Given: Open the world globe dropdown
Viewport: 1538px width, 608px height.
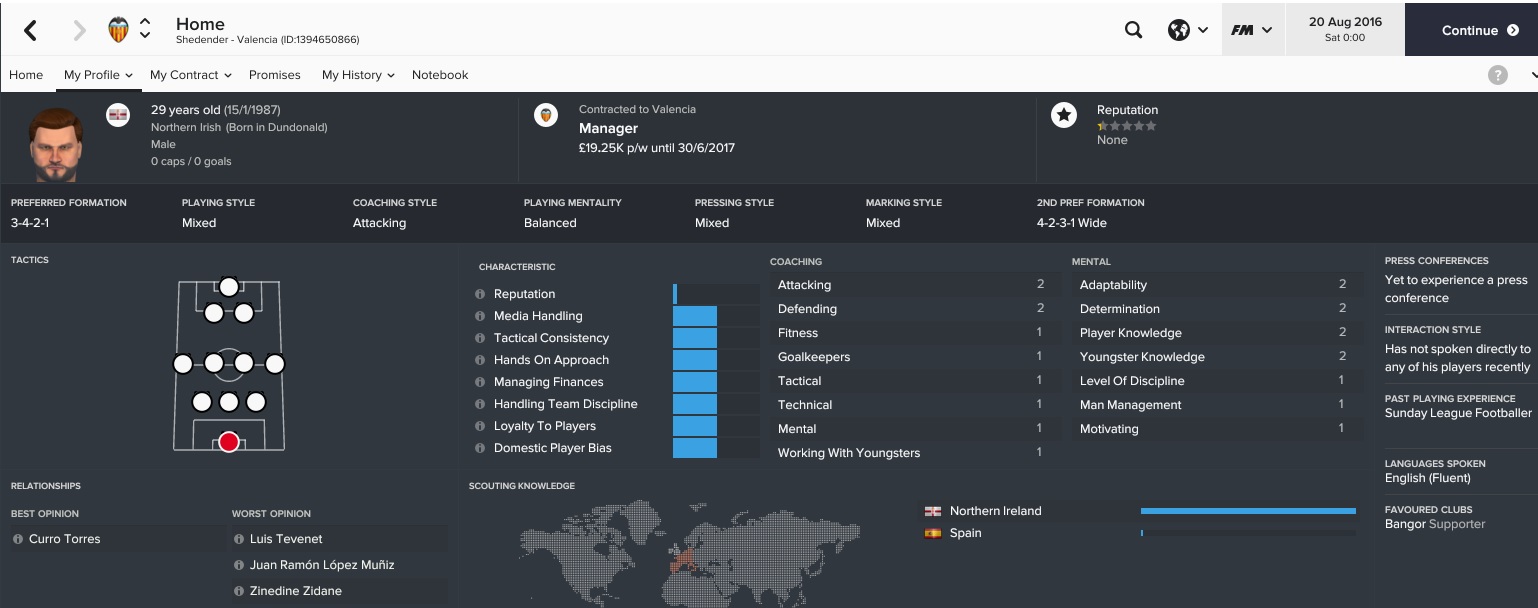Looking at the screenshot, I should pos(1187,30).
